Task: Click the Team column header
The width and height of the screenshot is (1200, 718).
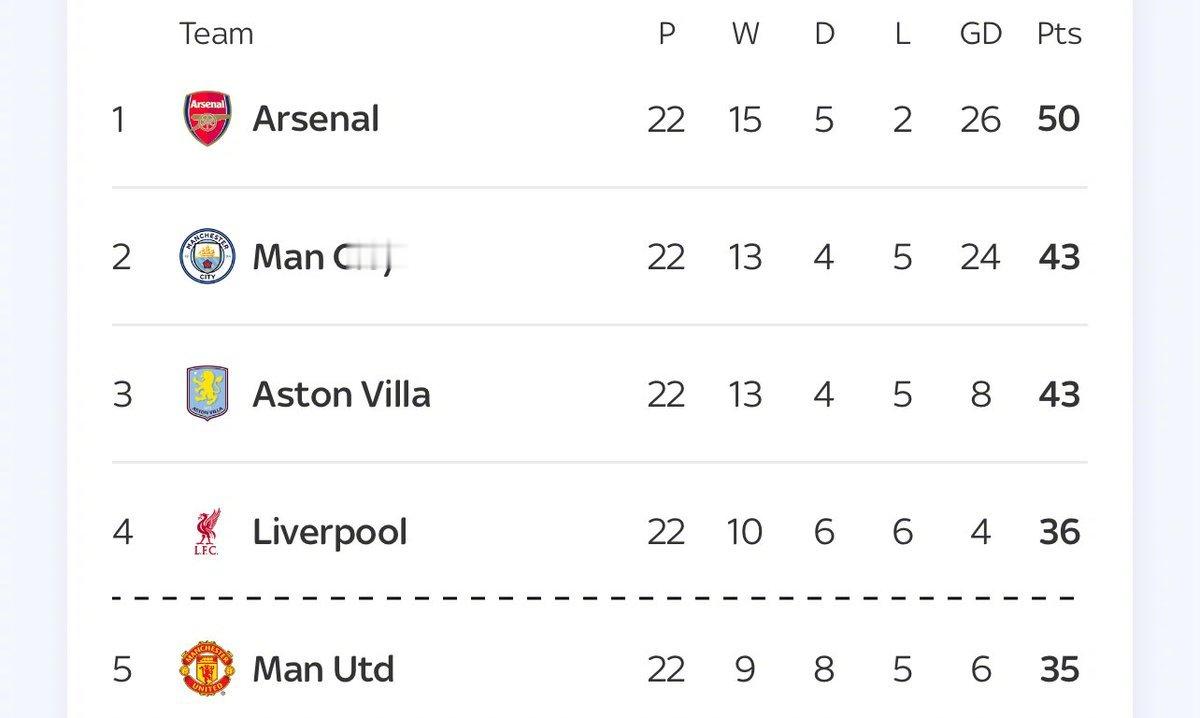Action: (x=216, y=34)
